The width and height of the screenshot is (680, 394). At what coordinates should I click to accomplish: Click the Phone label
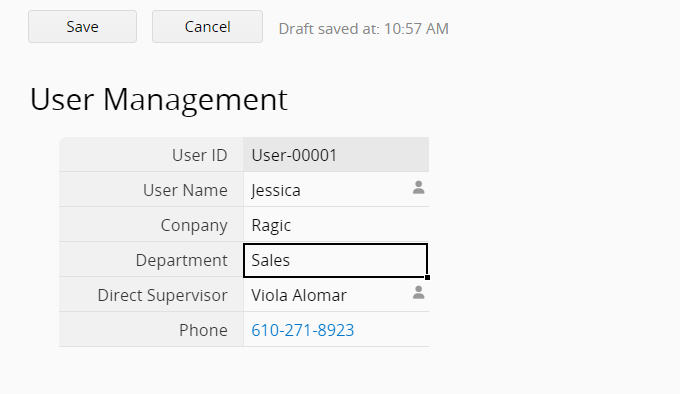tap(203, 330)
